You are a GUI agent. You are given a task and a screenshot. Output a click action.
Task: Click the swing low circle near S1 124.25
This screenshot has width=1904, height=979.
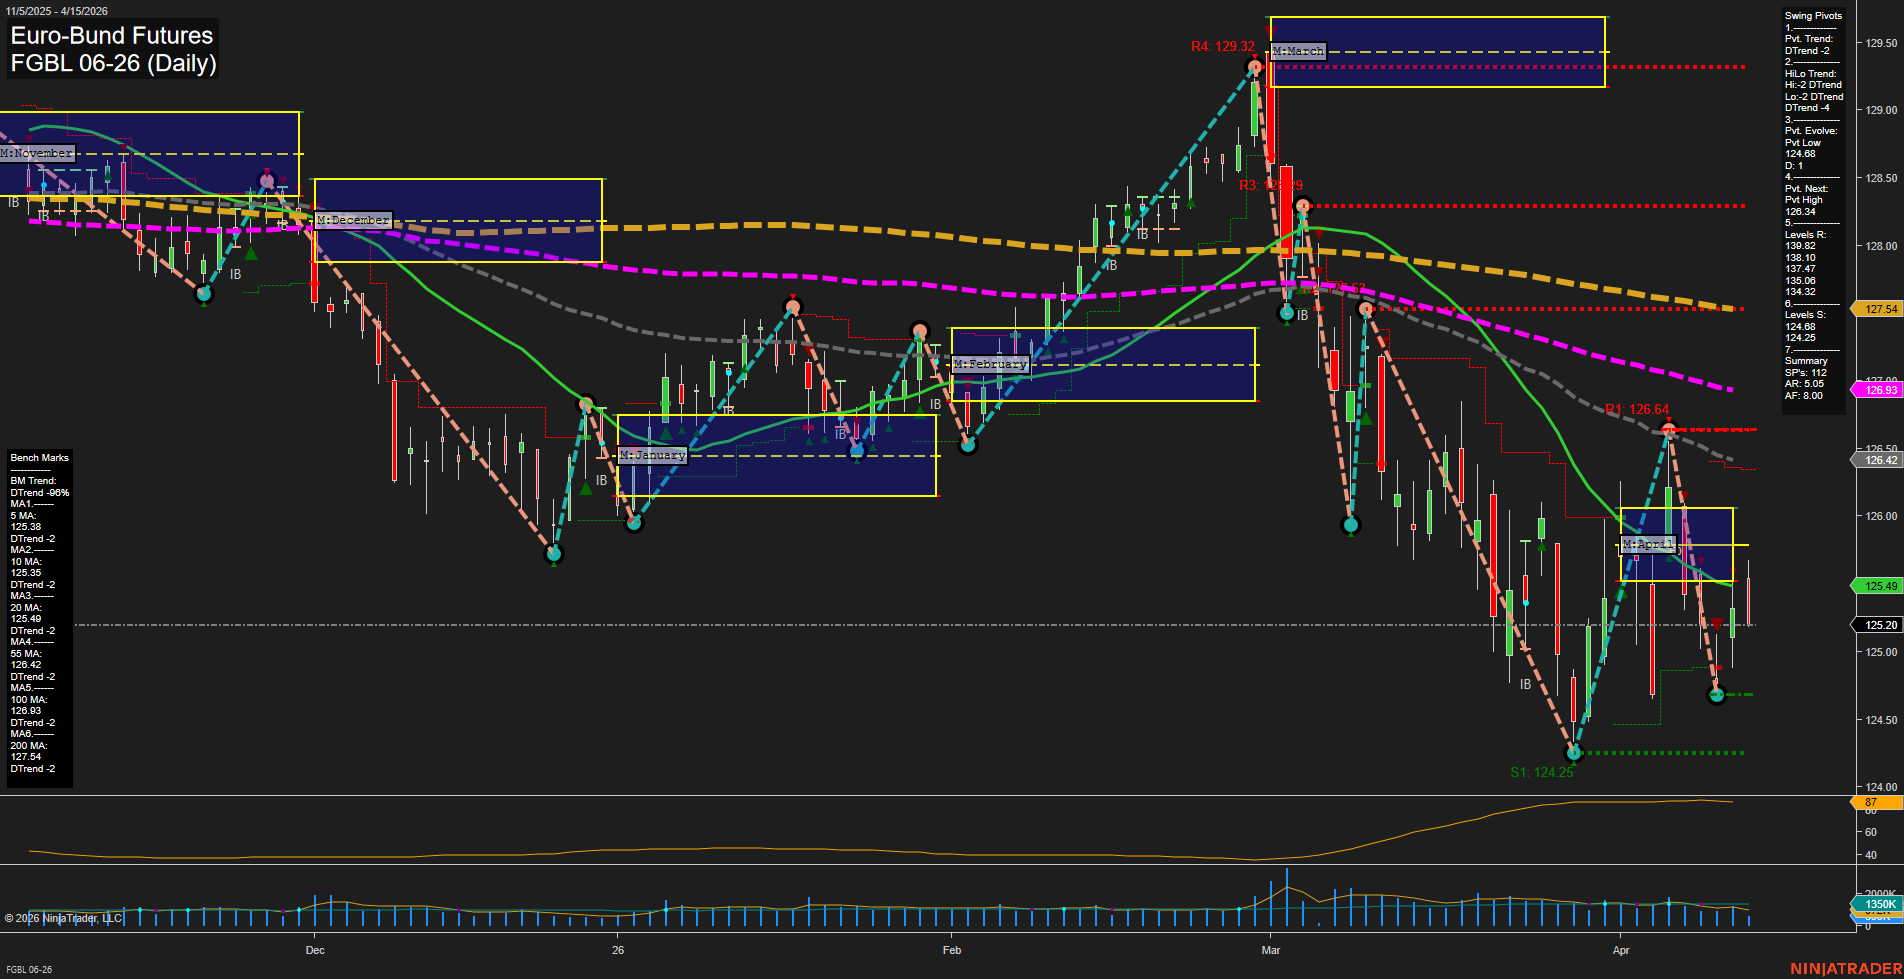pos(1573,753)
